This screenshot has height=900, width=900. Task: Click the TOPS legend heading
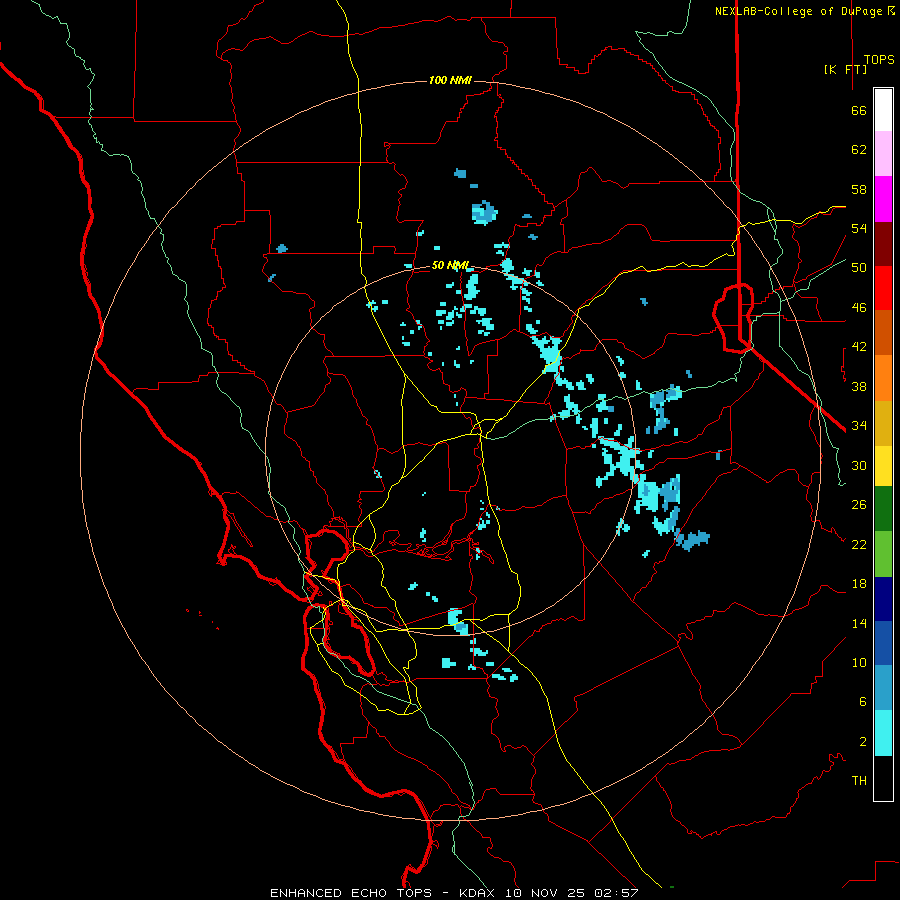coord(879,60)
